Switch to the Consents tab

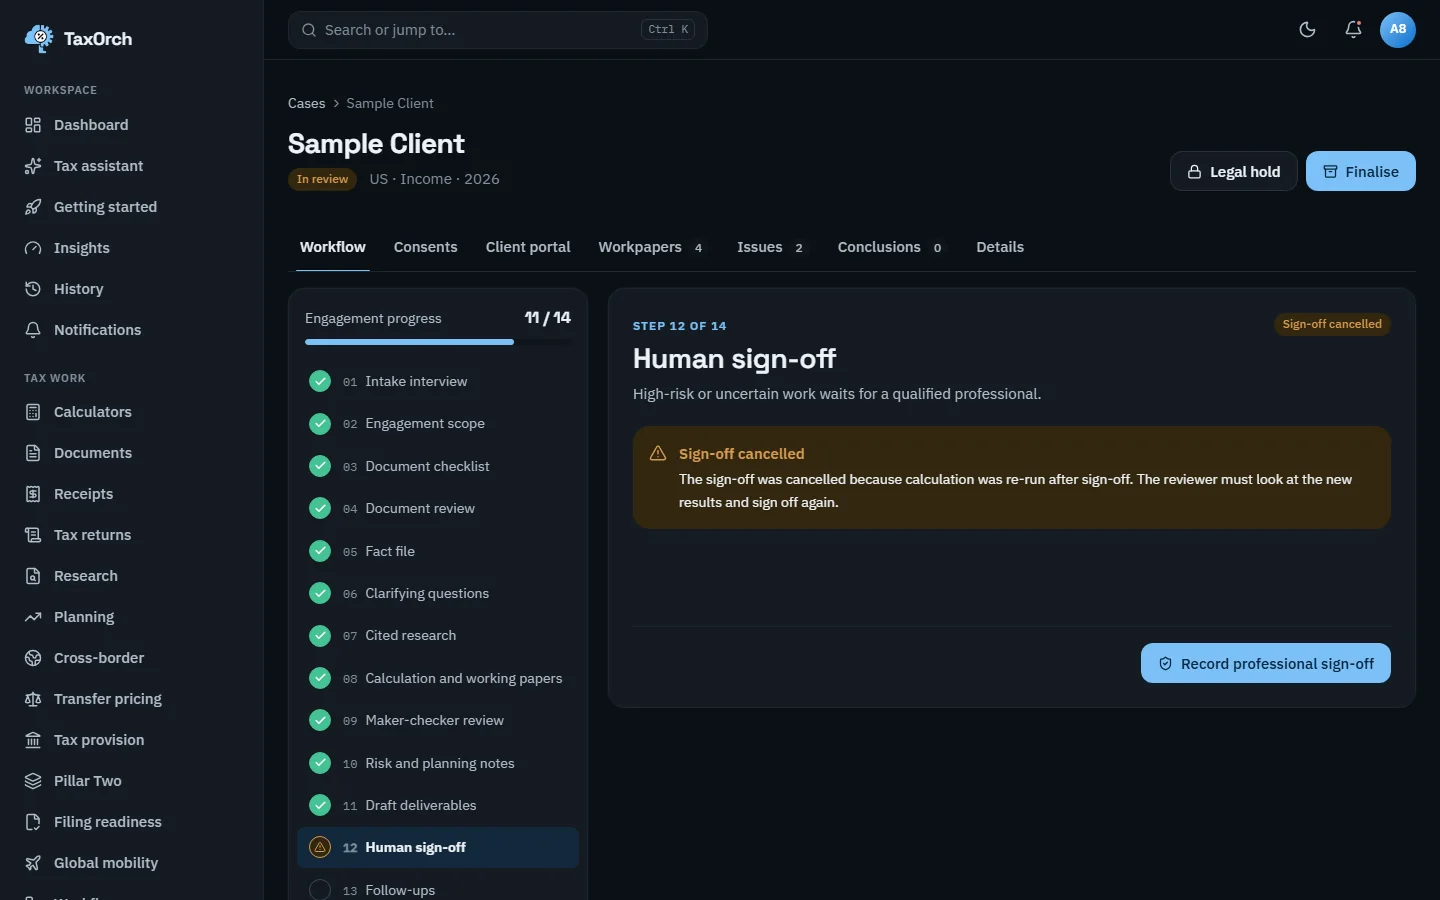pyautogui.click(x=425, y=247)
